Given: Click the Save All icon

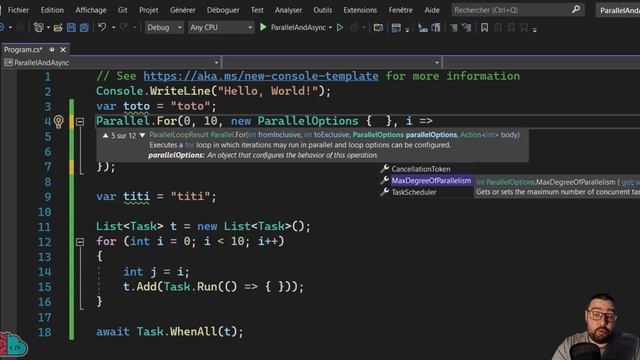Looking at the screenshot, I should click(84, 27).
